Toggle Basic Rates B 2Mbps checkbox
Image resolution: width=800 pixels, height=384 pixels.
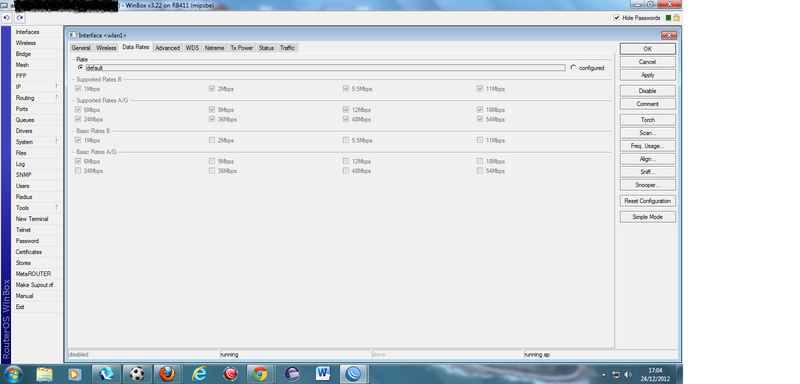click(x=212, y=140)
